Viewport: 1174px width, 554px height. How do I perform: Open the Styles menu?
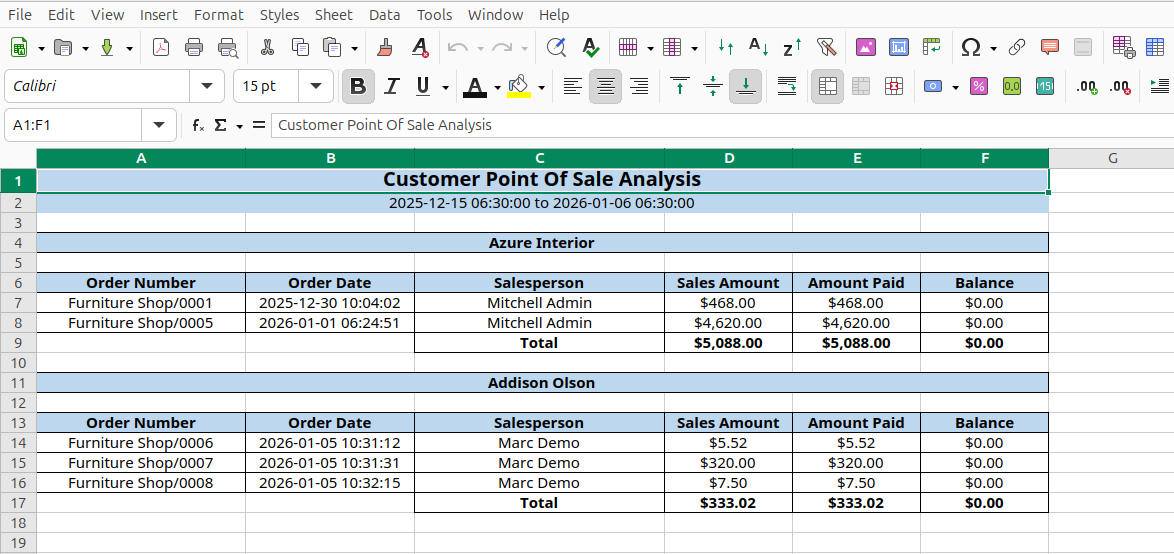click(279, 14)
